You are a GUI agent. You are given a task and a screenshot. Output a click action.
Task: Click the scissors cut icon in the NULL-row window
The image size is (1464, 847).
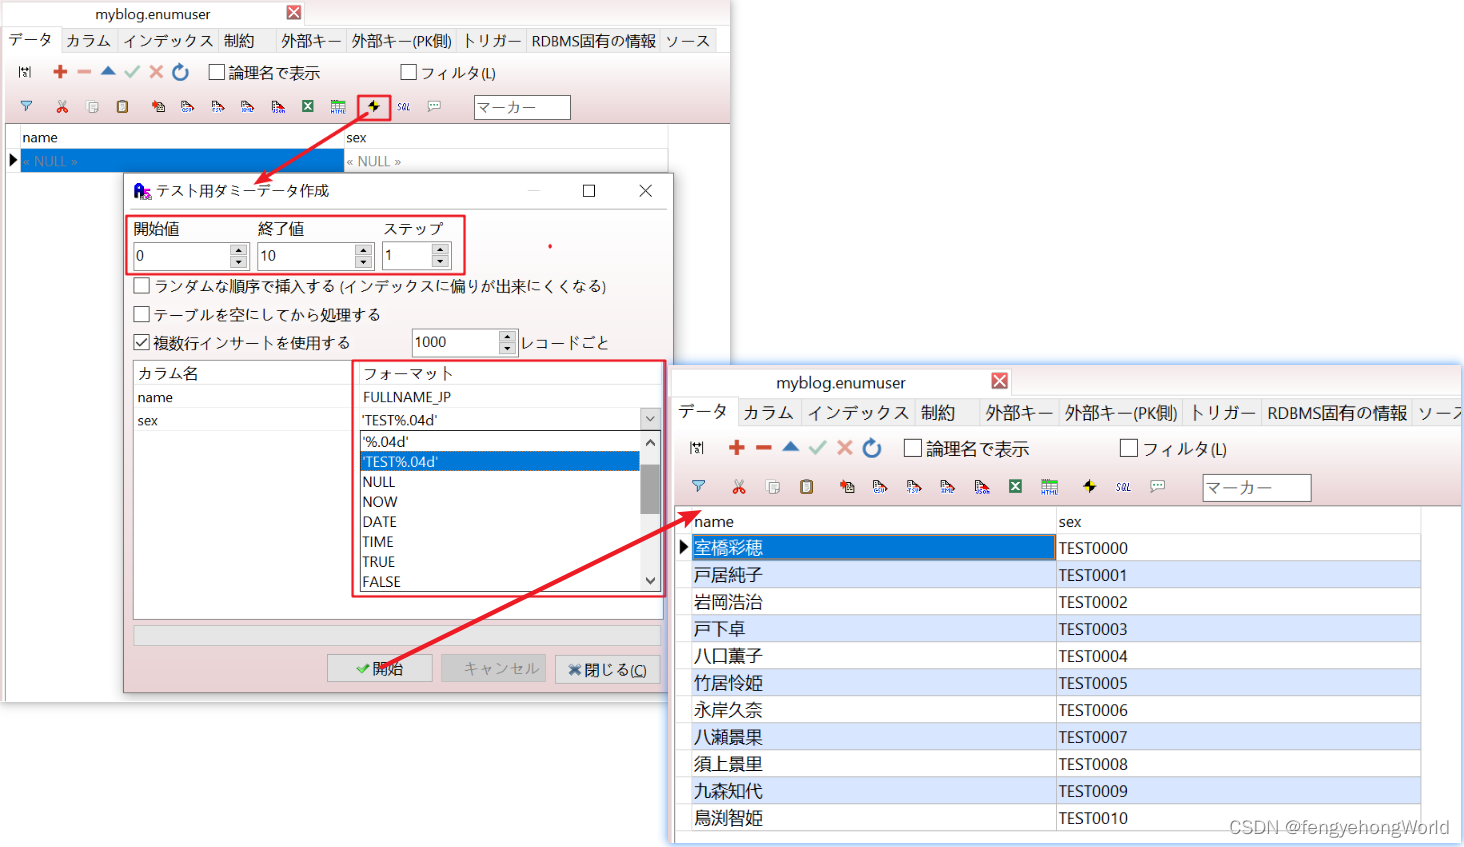tap(62, 106)
